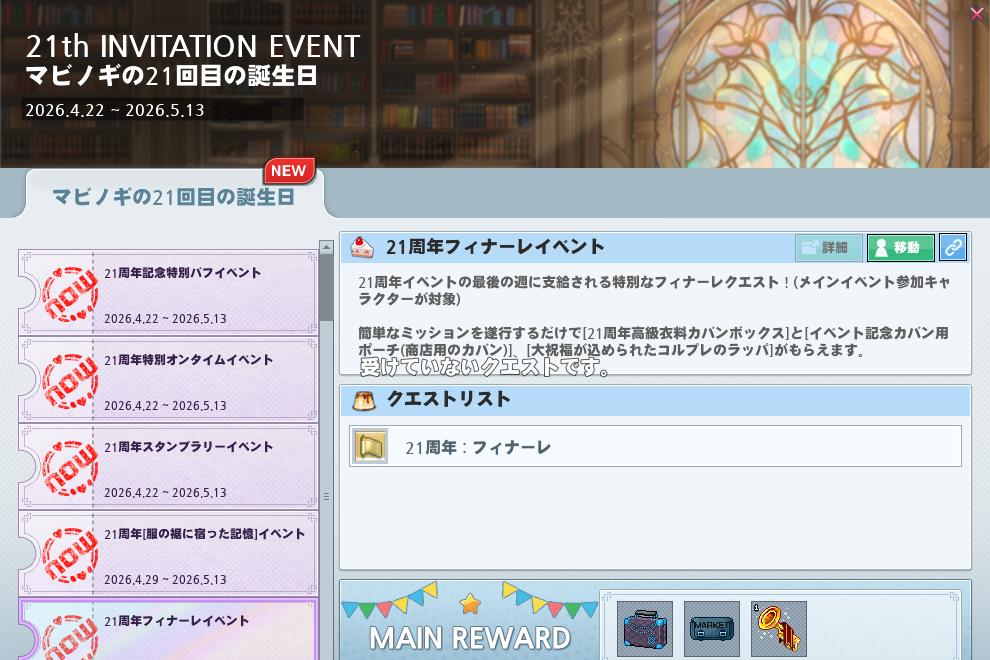Click the panel splitter grip handle
Screen dimensions: 990x660
click(326, 496)
